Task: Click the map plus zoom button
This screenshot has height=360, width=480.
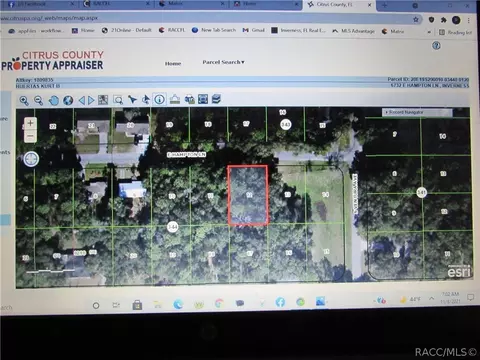Action: 30,123
